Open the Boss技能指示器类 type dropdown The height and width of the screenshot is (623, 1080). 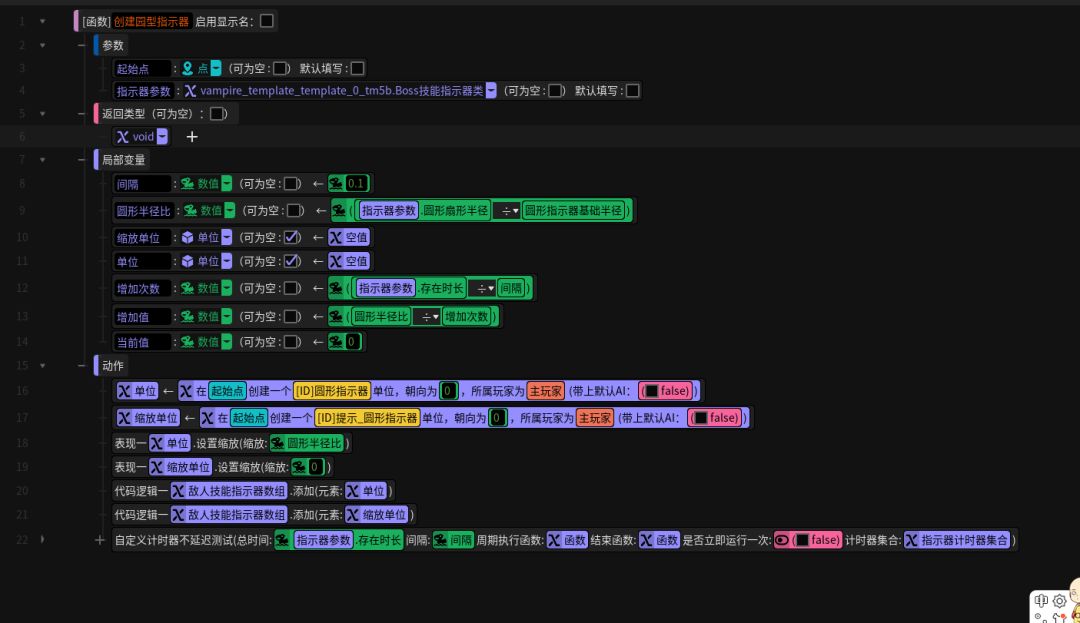pos(490,90)
